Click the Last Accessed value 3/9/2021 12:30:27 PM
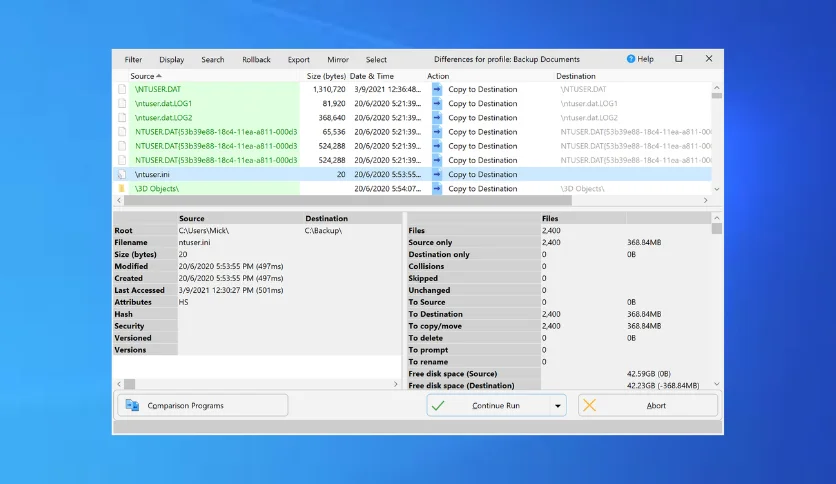 231,290
